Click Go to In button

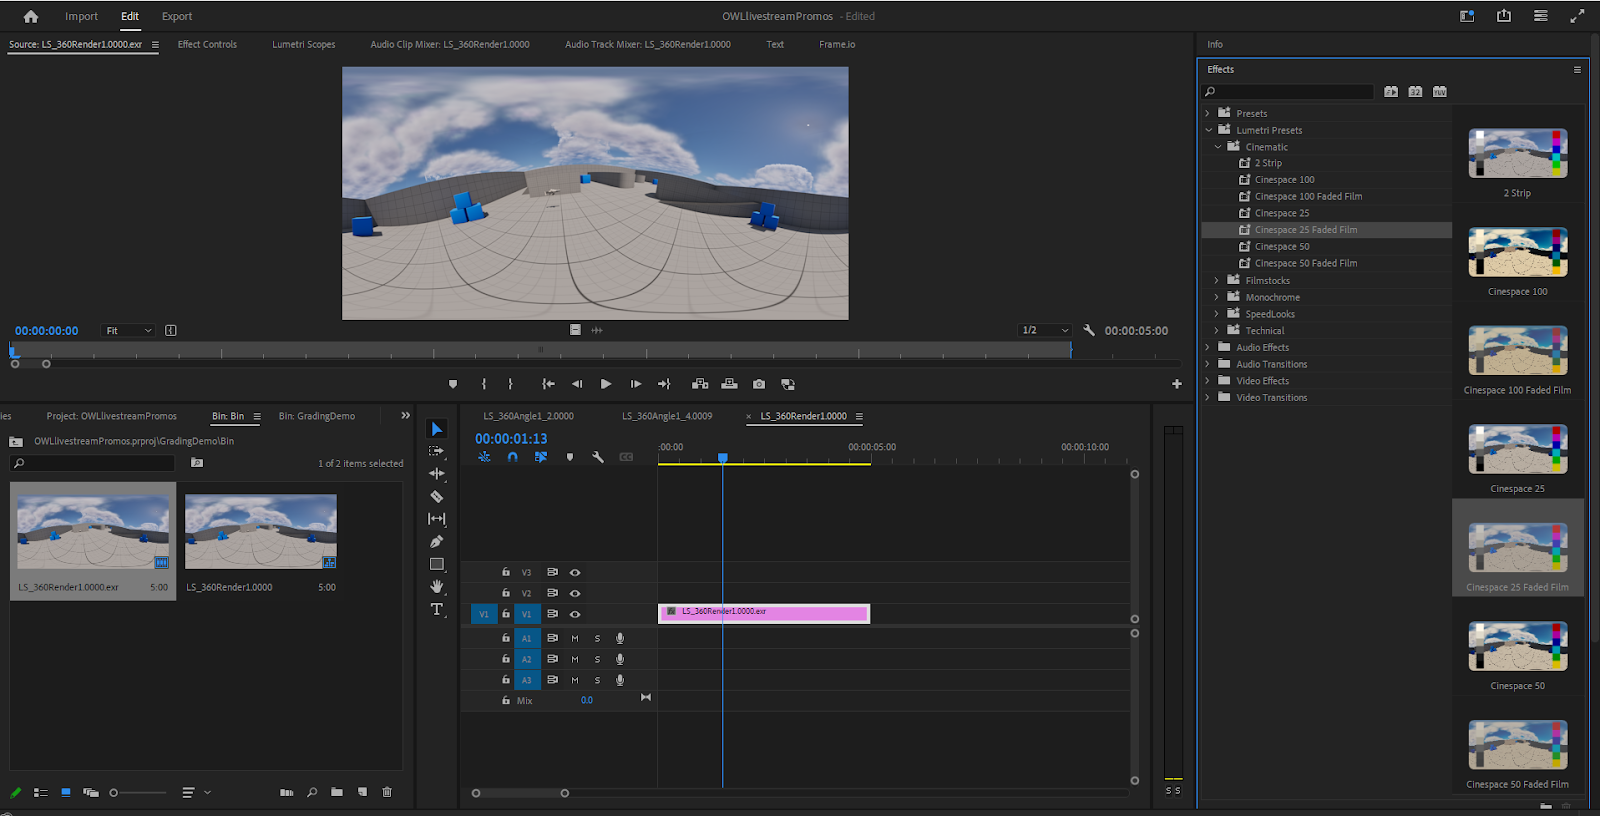(548, 384)
